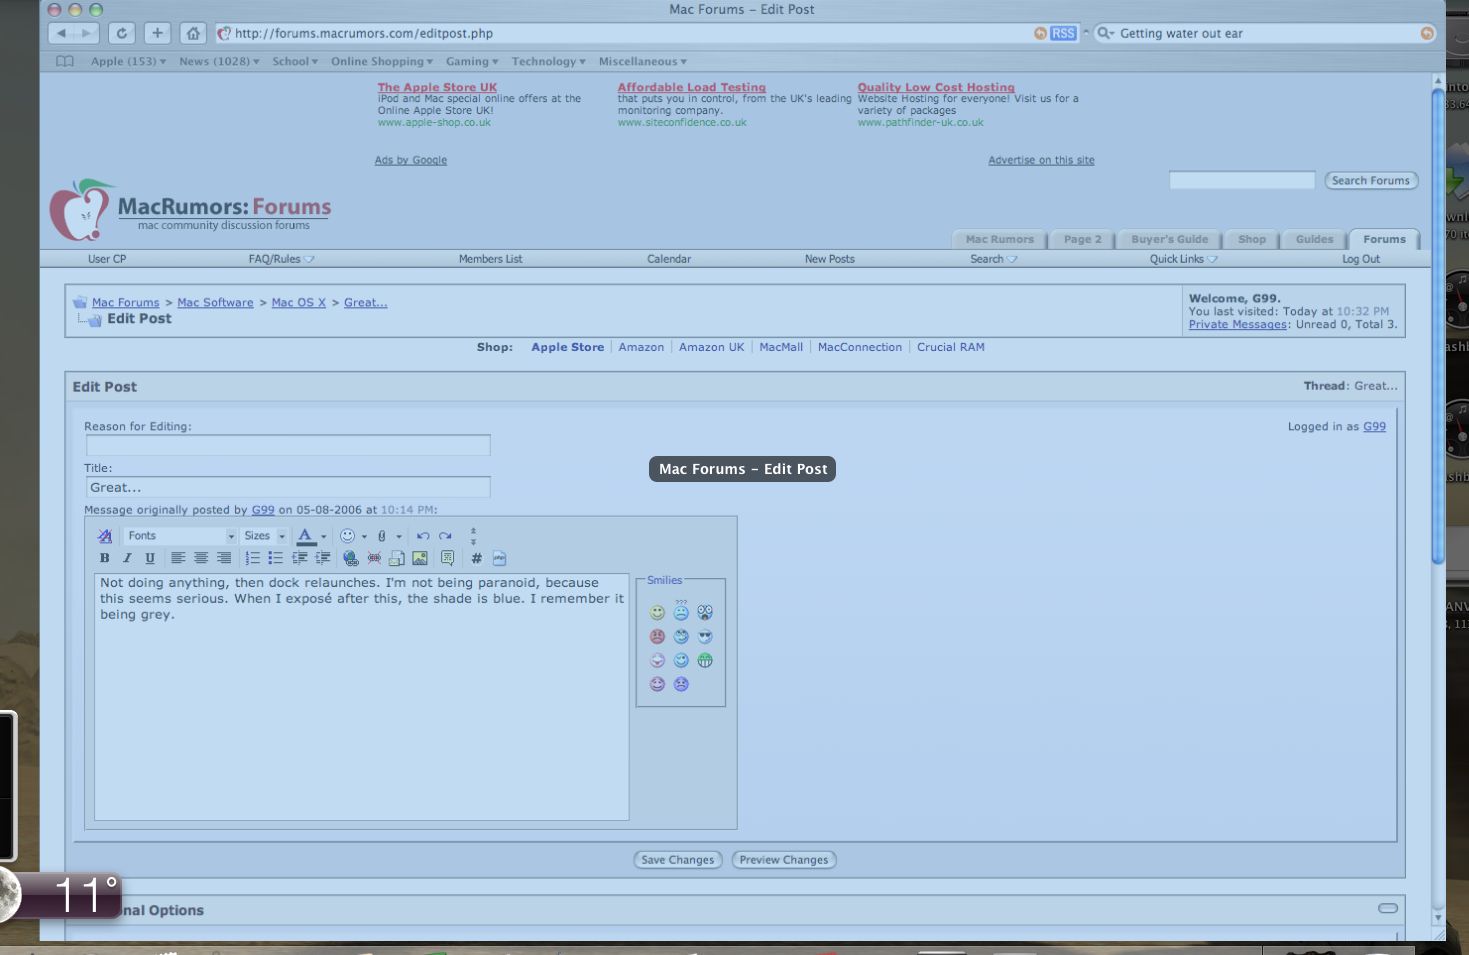Expand the Apple (153) bookmarks folder
This screenshot has height=955, width=1469.
pos(128,62)
